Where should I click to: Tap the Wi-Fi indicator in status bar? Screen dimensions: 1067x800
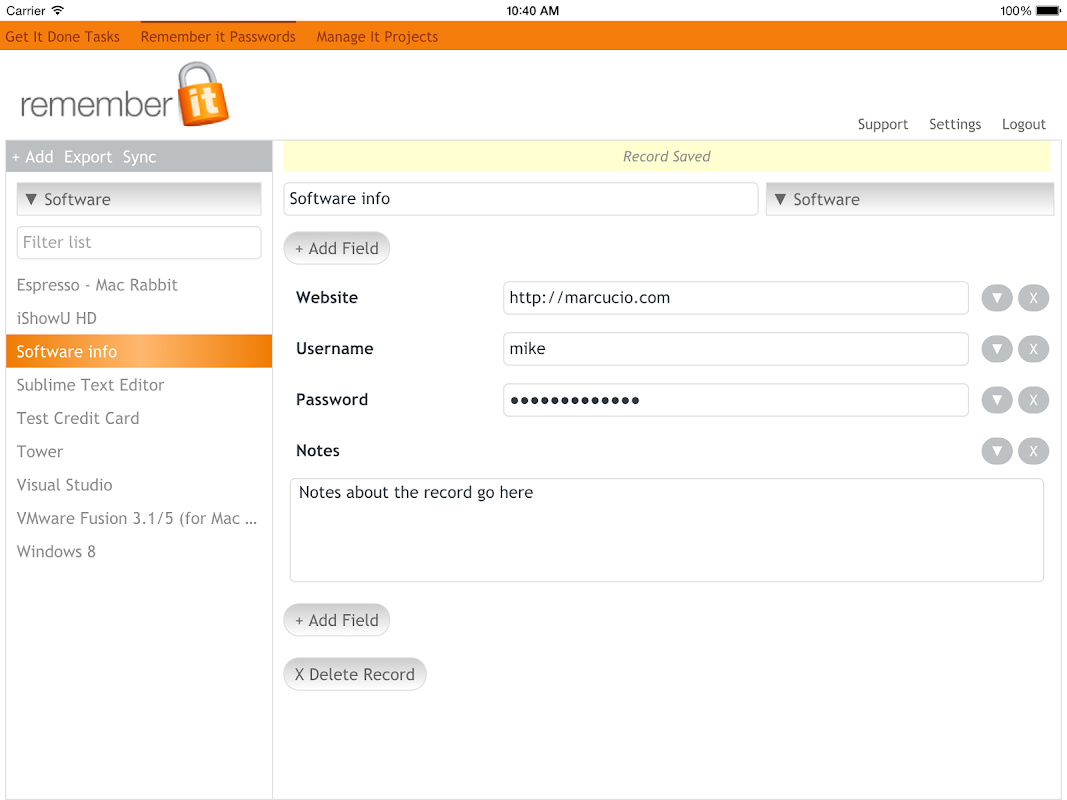click(x=58, y=10)
